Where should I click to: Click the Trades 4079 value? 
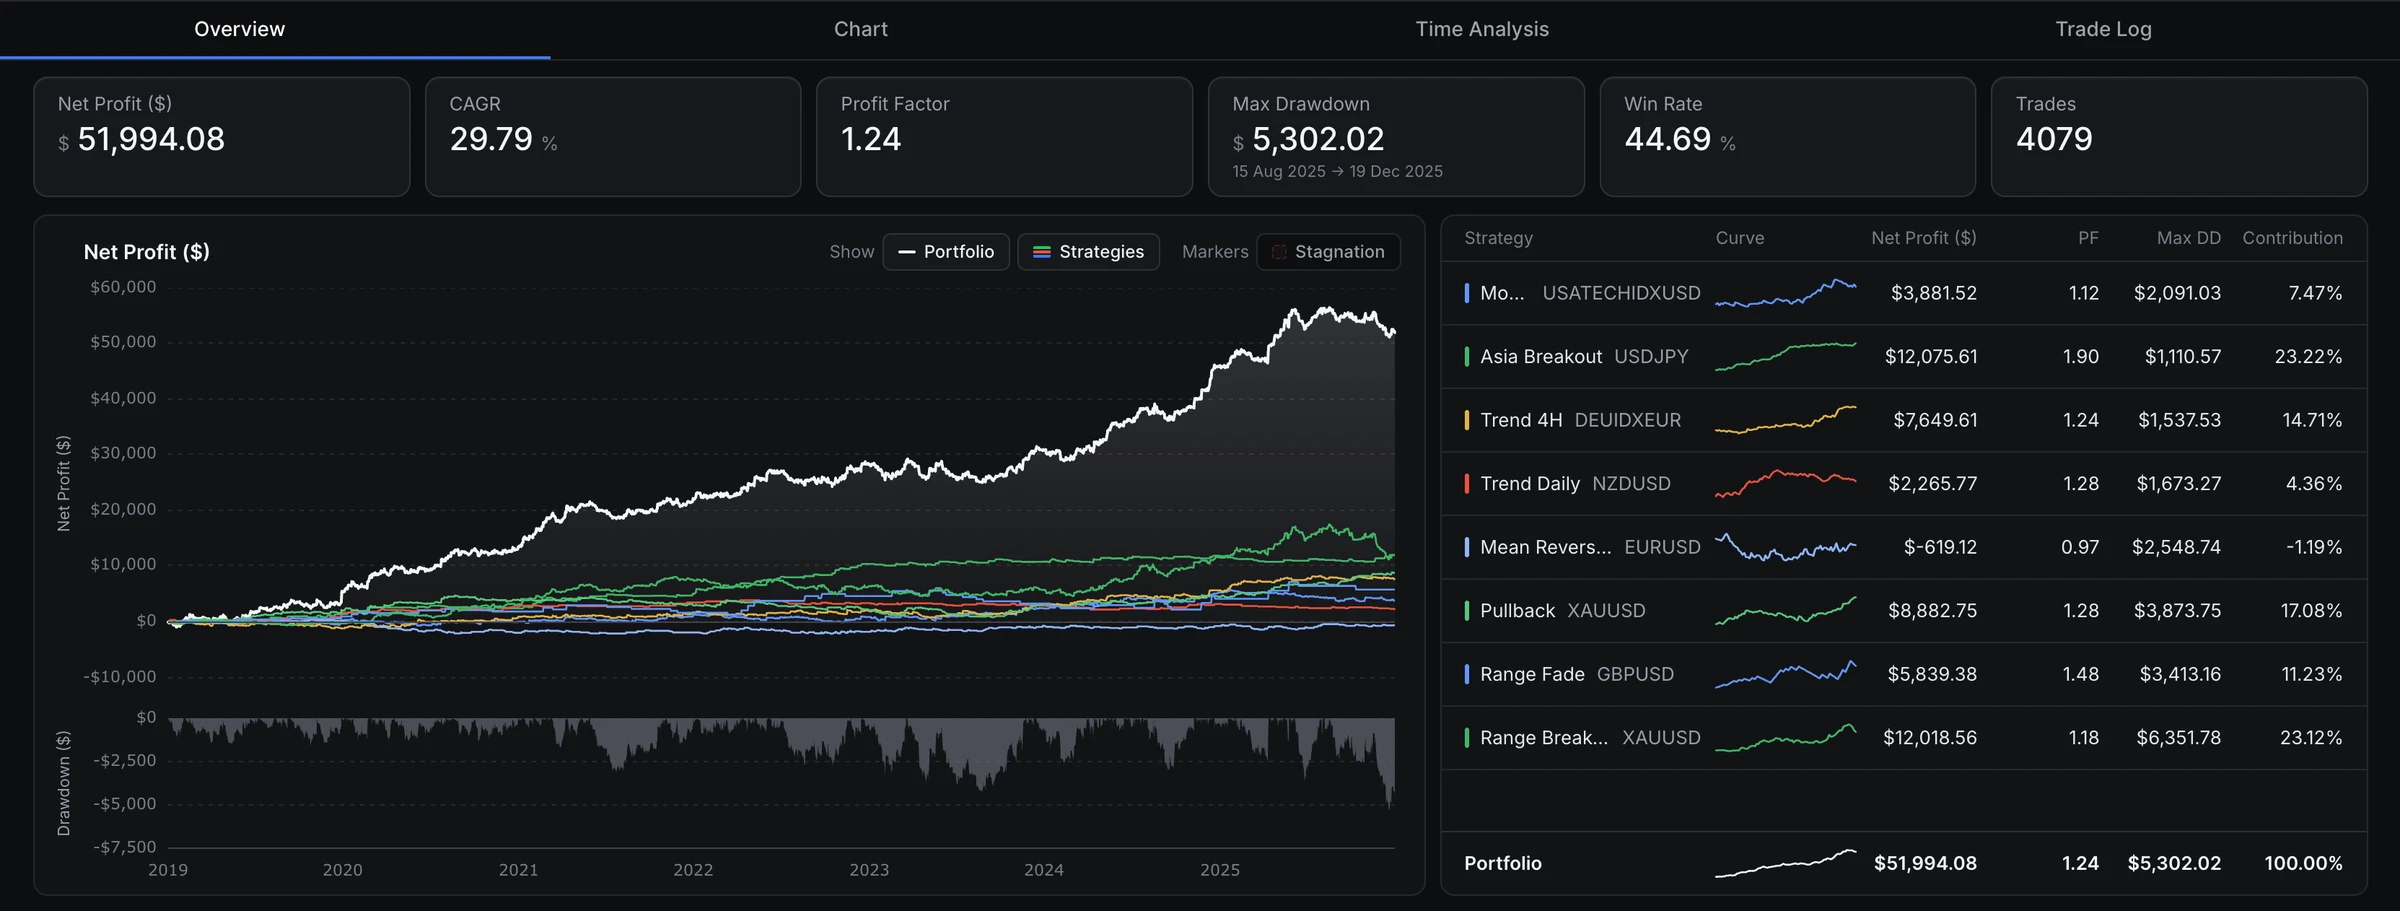point(2054,139)
